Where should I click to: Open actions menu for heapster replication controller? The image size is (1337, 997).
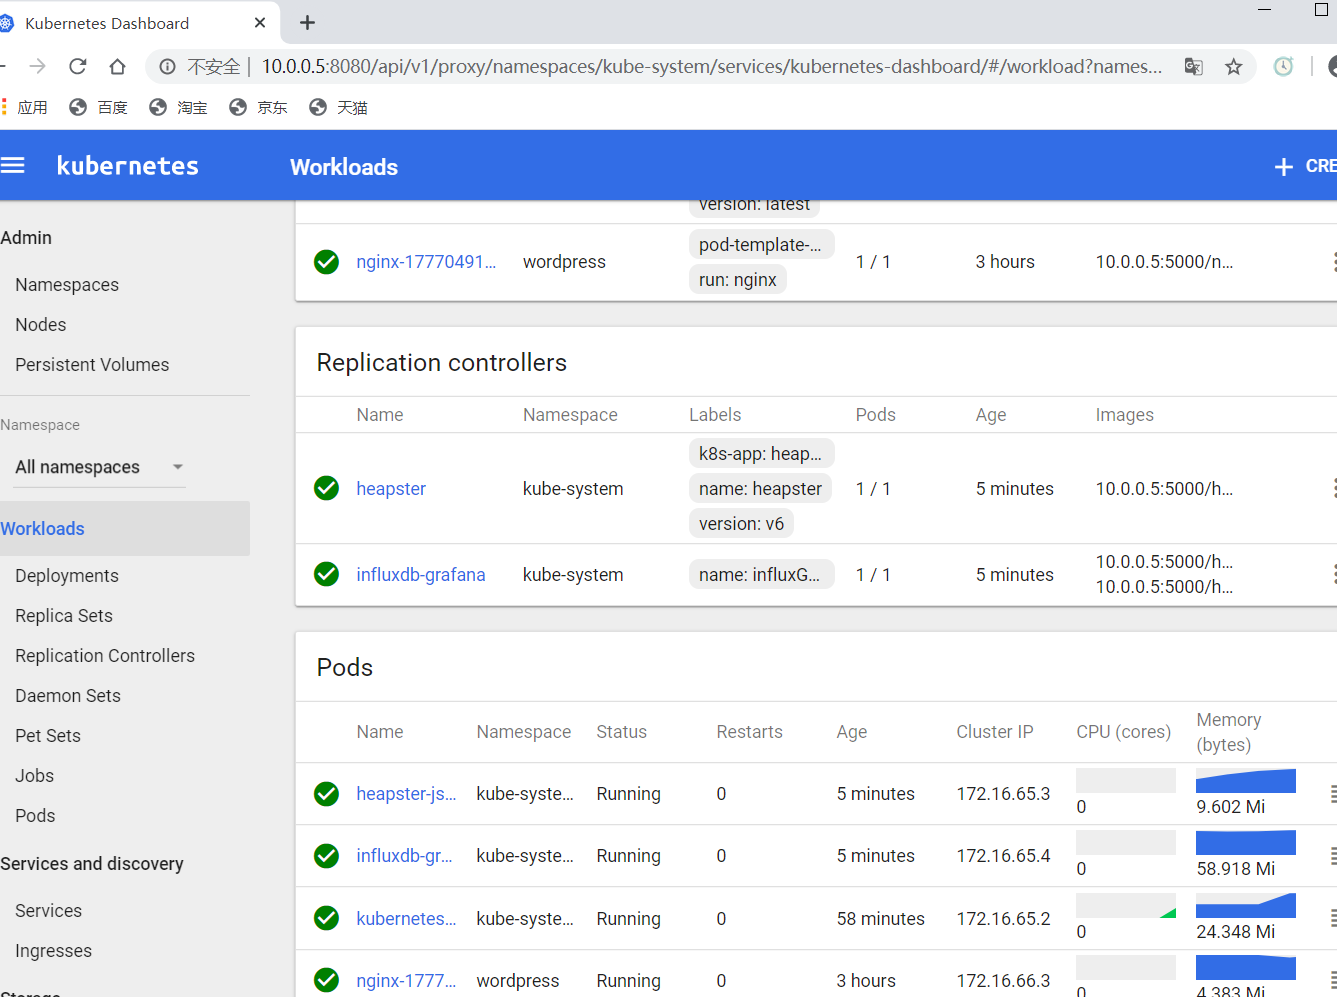tap(1333, 488)
